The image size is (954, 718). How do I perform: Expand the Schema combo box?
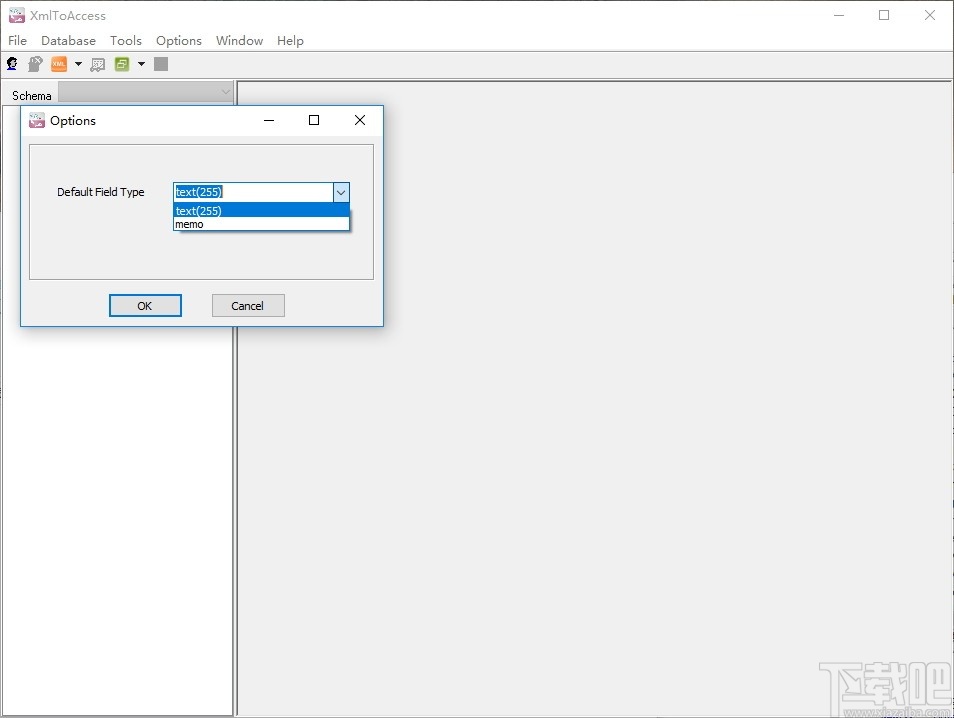[x=226, y=91]
